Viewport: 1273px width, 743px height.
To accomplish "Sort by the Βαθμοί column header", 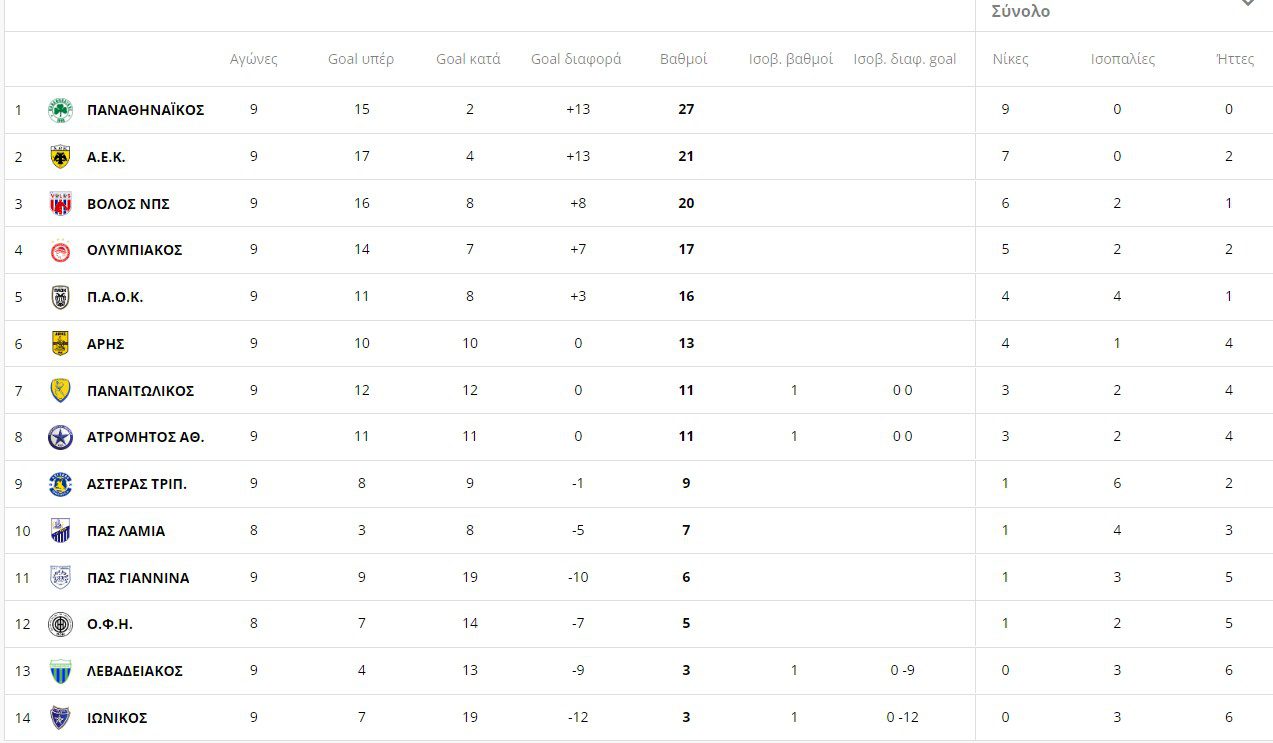I will [683, 59].
